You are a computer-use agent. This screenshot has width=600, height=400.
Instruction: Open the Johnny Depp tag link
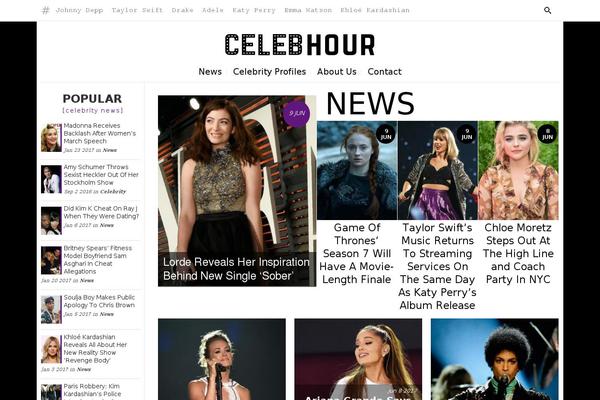coord(80,10)
